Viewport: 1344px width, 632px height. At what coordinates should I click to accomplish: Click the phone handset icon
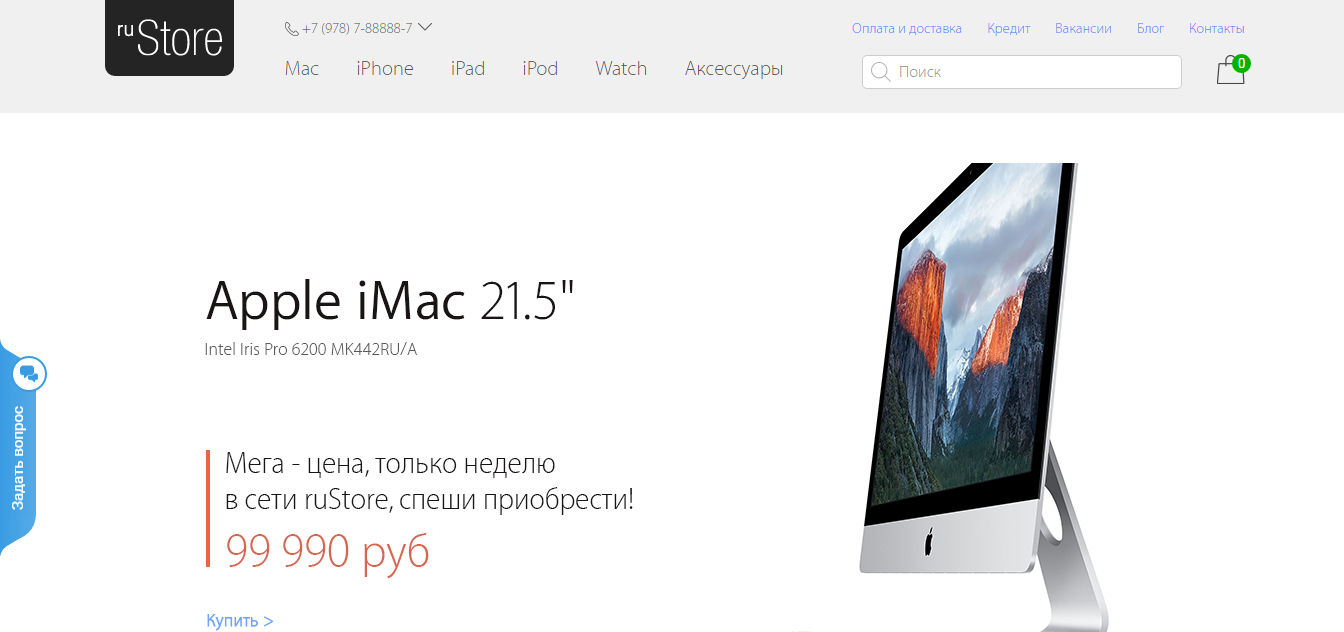click(x=291, y=29)
